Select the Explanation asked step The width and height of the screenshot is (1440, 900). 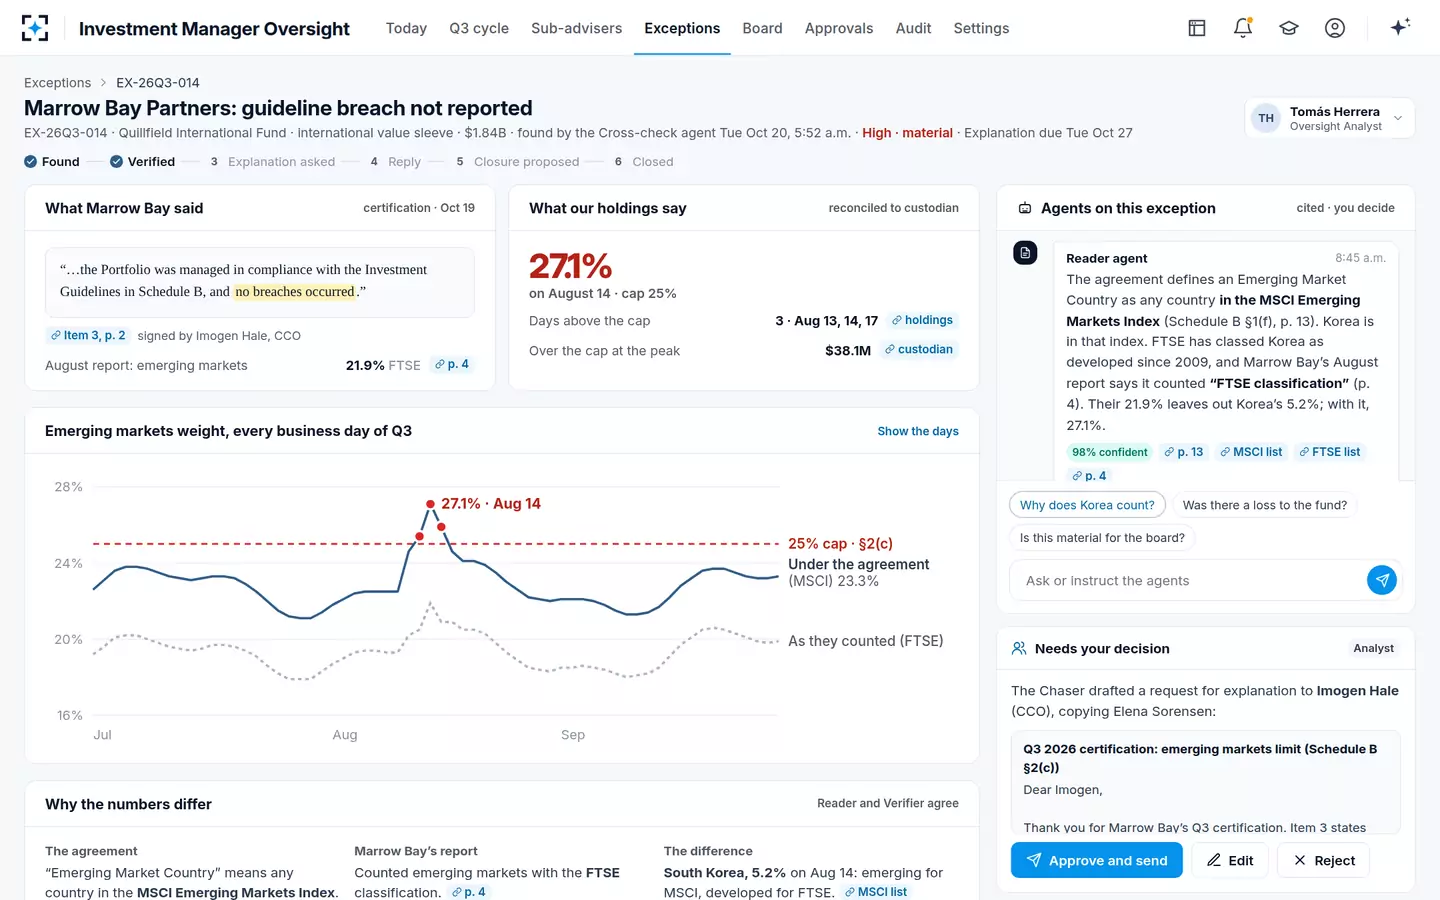(272, 162)
